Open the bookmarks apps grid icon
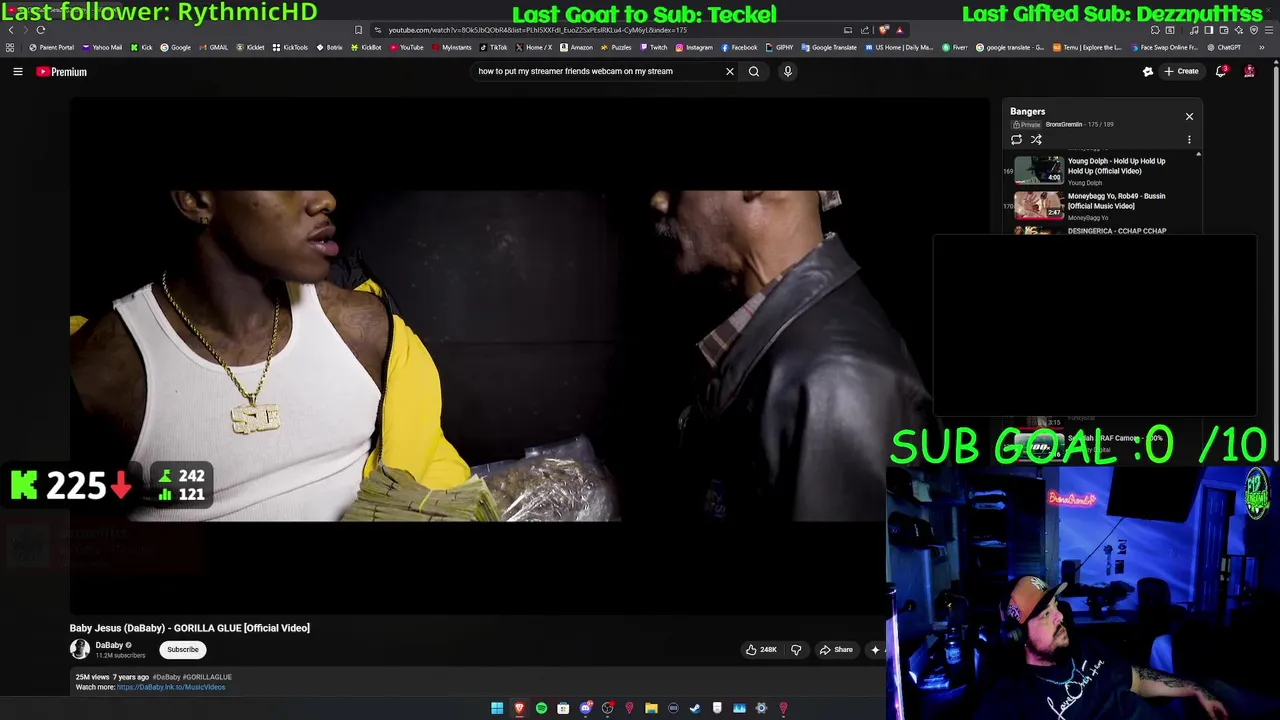Screen dimensions: 1280x720 [x=10, y=47]
